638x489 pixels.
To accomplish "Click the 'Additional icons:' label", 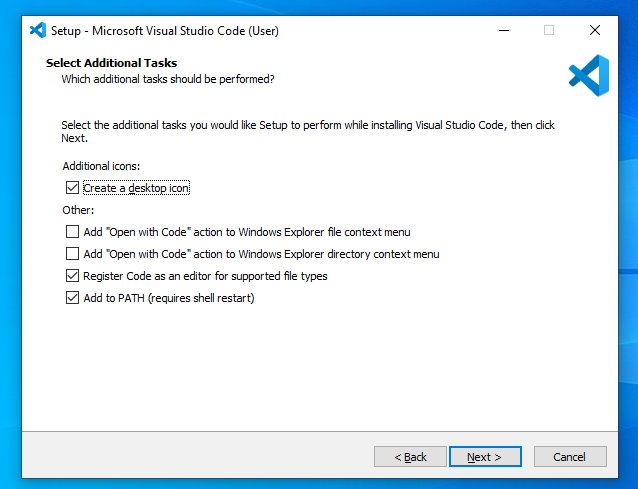I will click(x=101, y=166).
